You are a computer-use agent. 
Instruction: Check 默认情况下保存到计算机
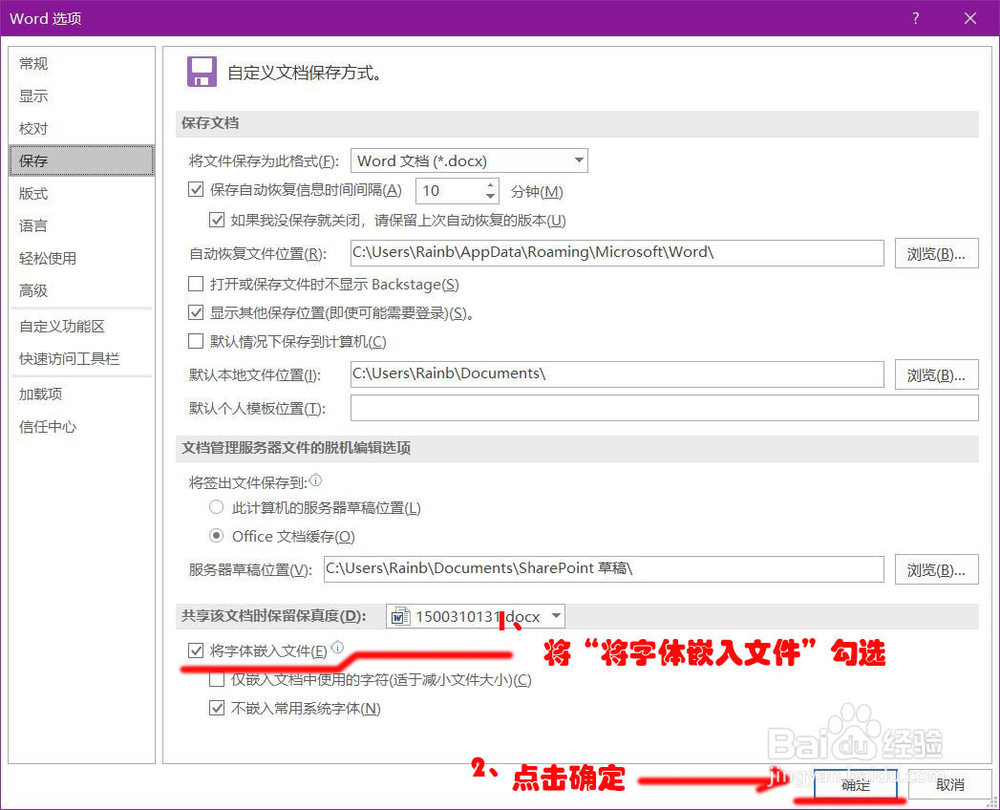click(x=194, y=341)
